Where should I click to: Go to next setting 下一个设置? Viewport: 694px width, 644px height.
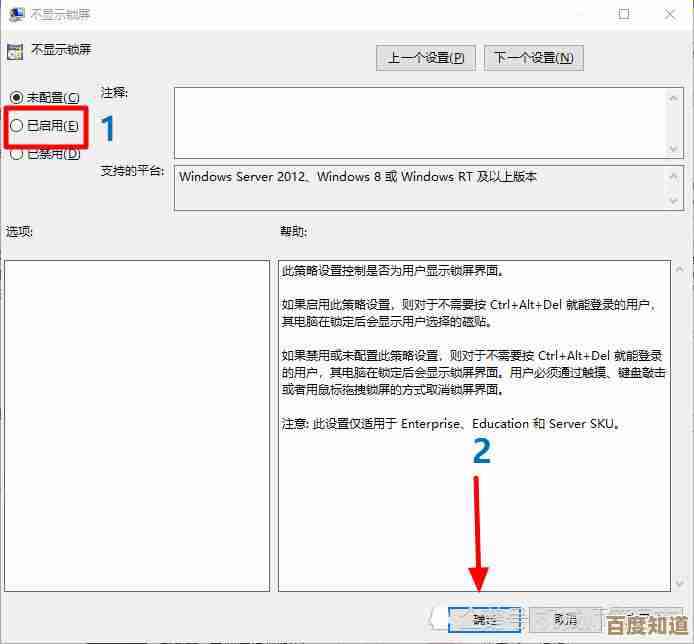click(x=534, y=58)
